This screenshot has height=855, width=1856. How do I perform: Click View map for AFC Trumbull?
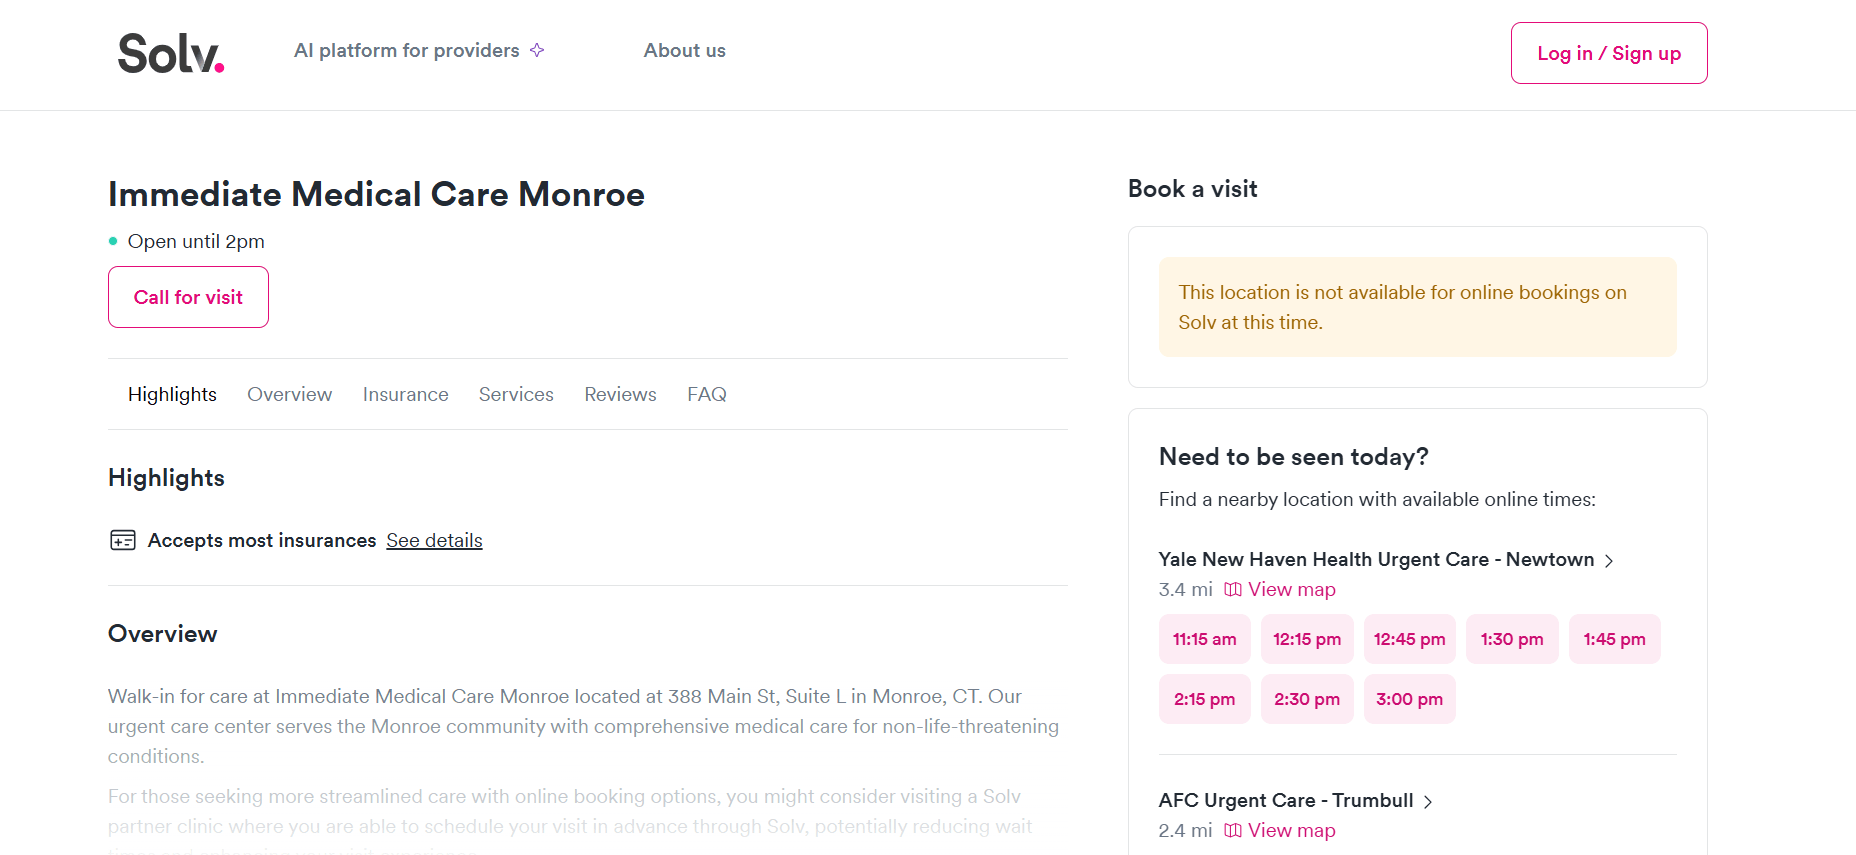1292,830
